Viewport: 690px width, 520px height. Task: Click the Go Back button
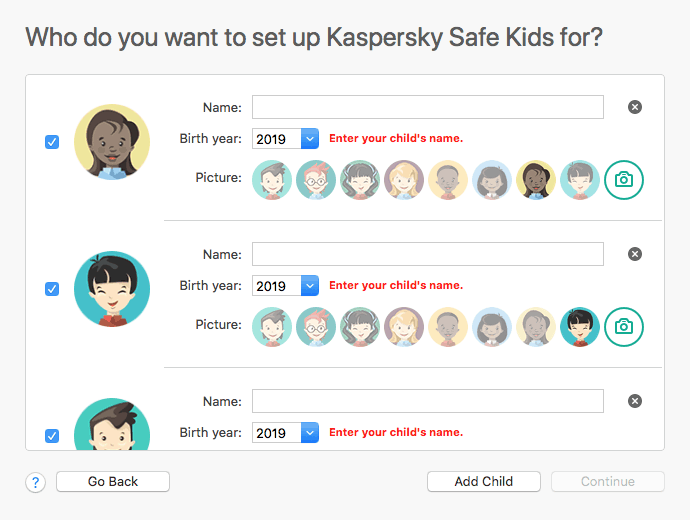[113, 482]
